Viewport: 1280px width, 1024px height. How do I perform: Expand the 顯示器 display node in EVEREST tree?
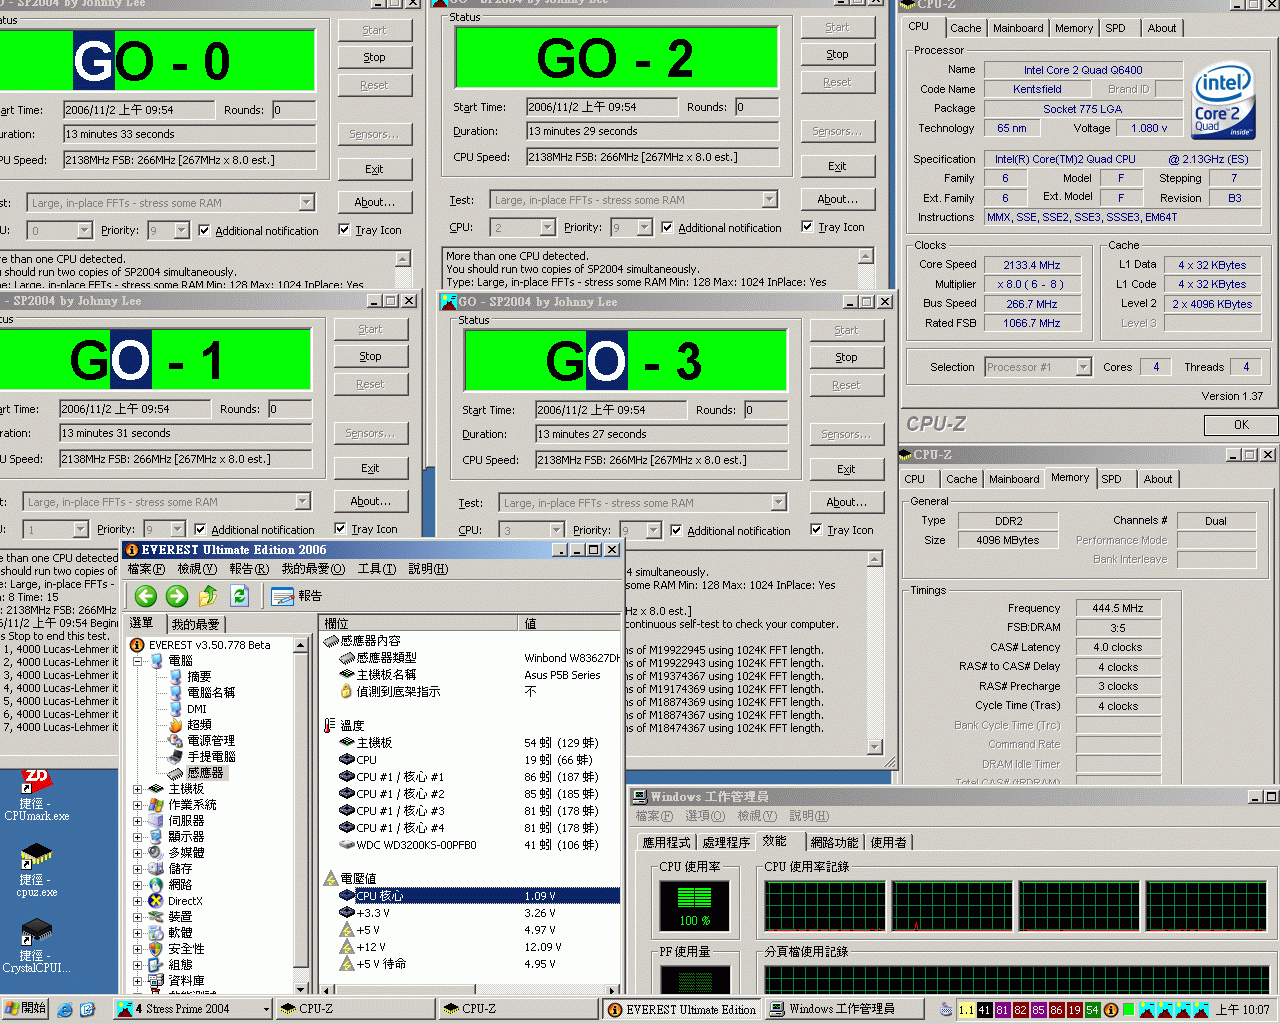pos(138,837)
